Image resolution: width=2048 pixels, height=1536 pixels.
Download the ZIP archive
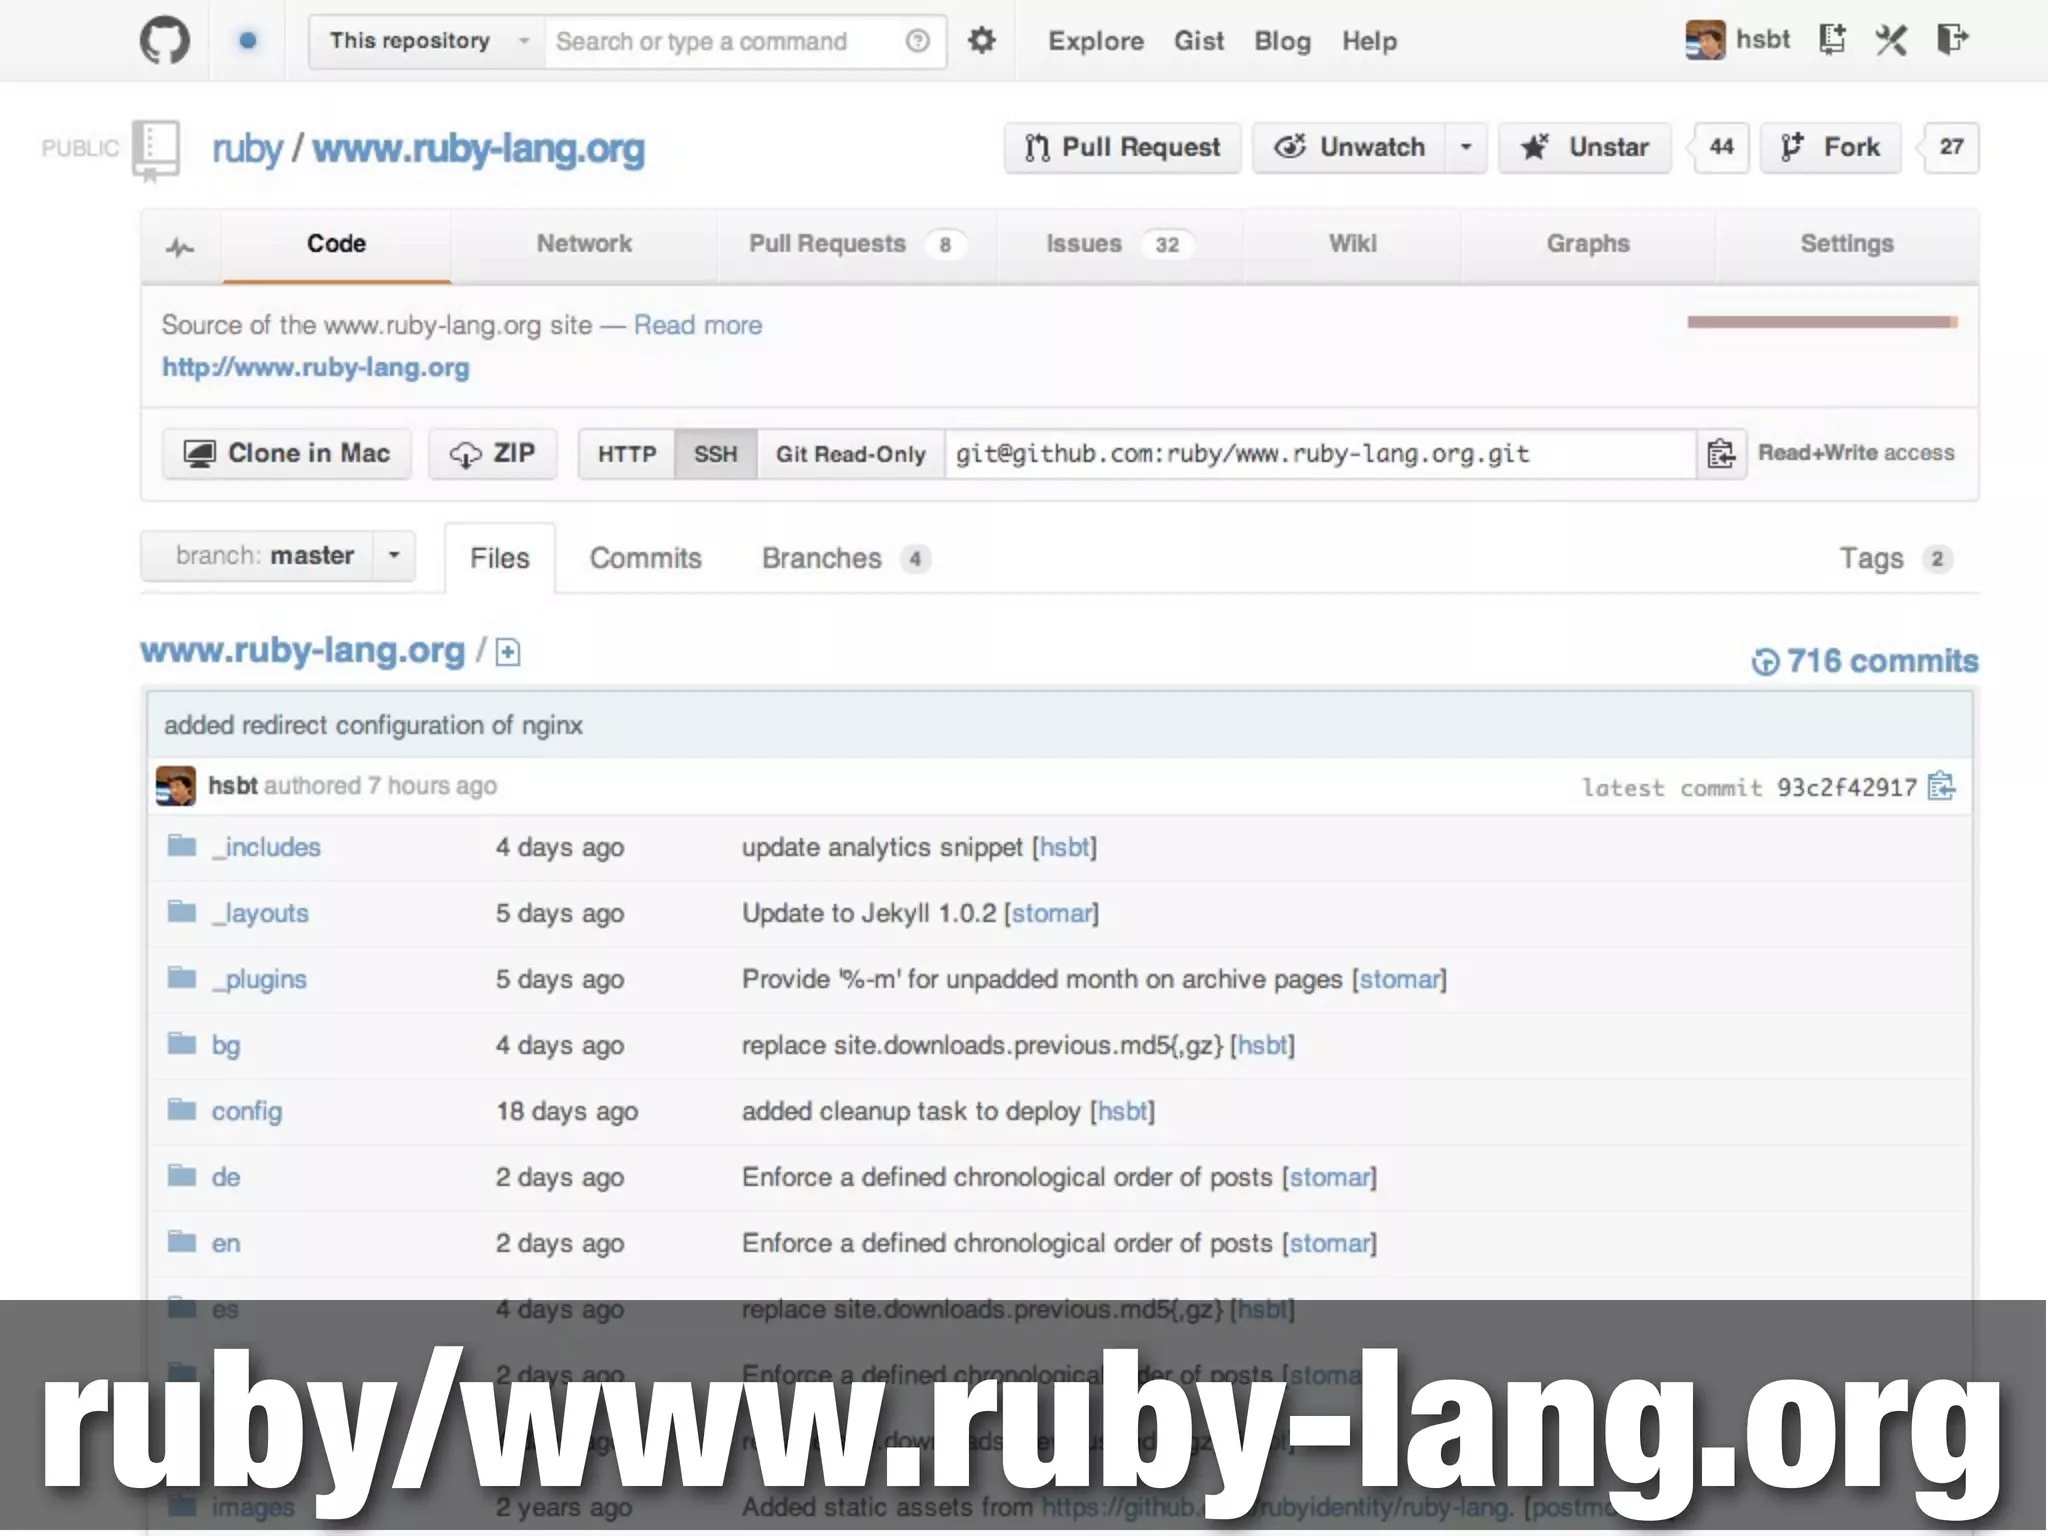(x=493, y=454)
